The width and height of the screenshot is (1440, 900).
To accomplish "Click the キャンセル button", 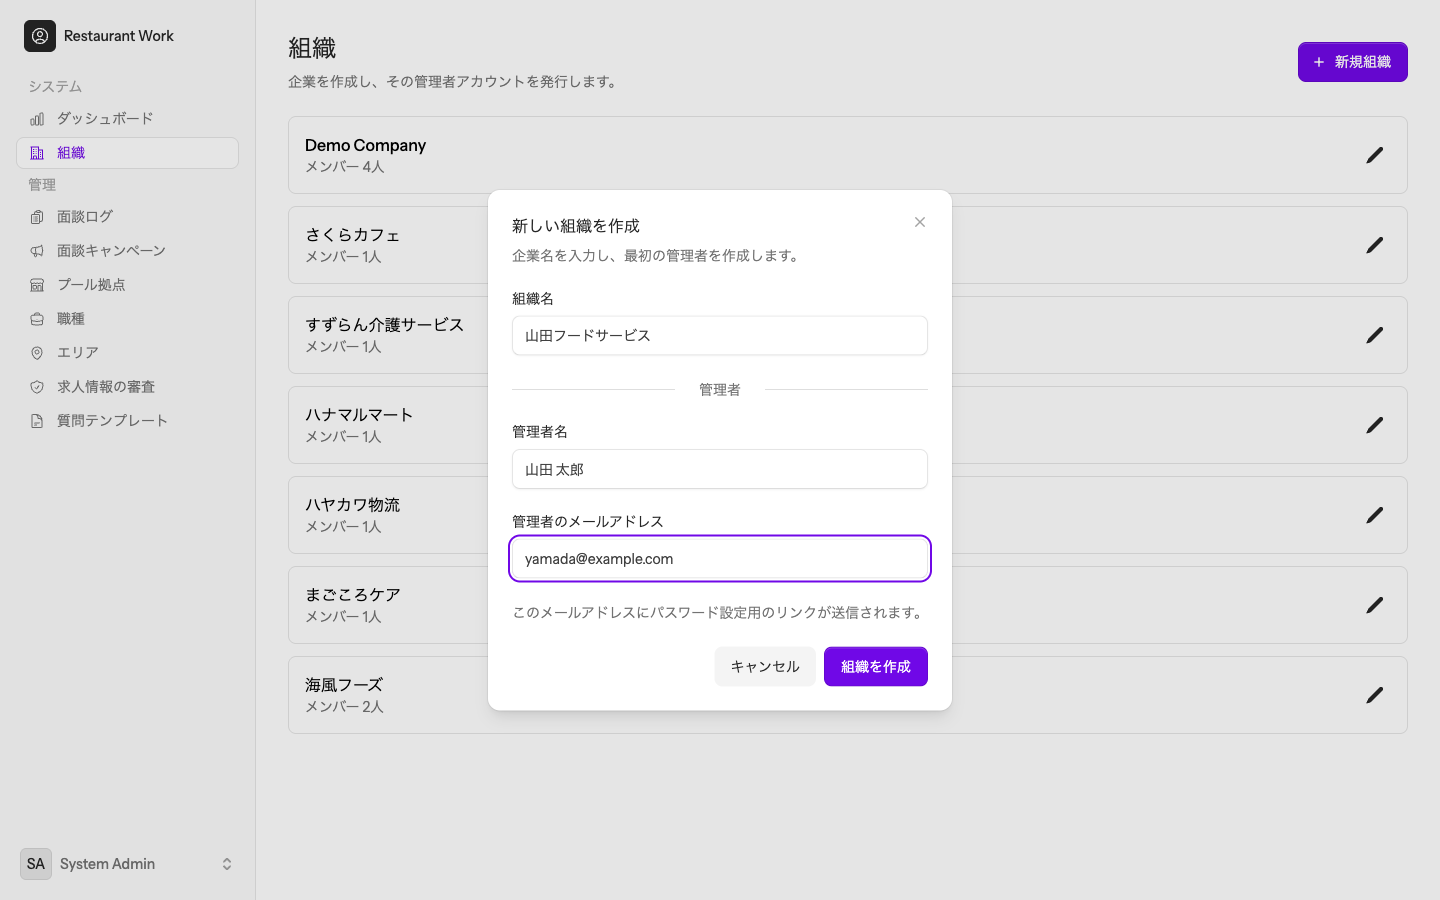I will point(765,667).
